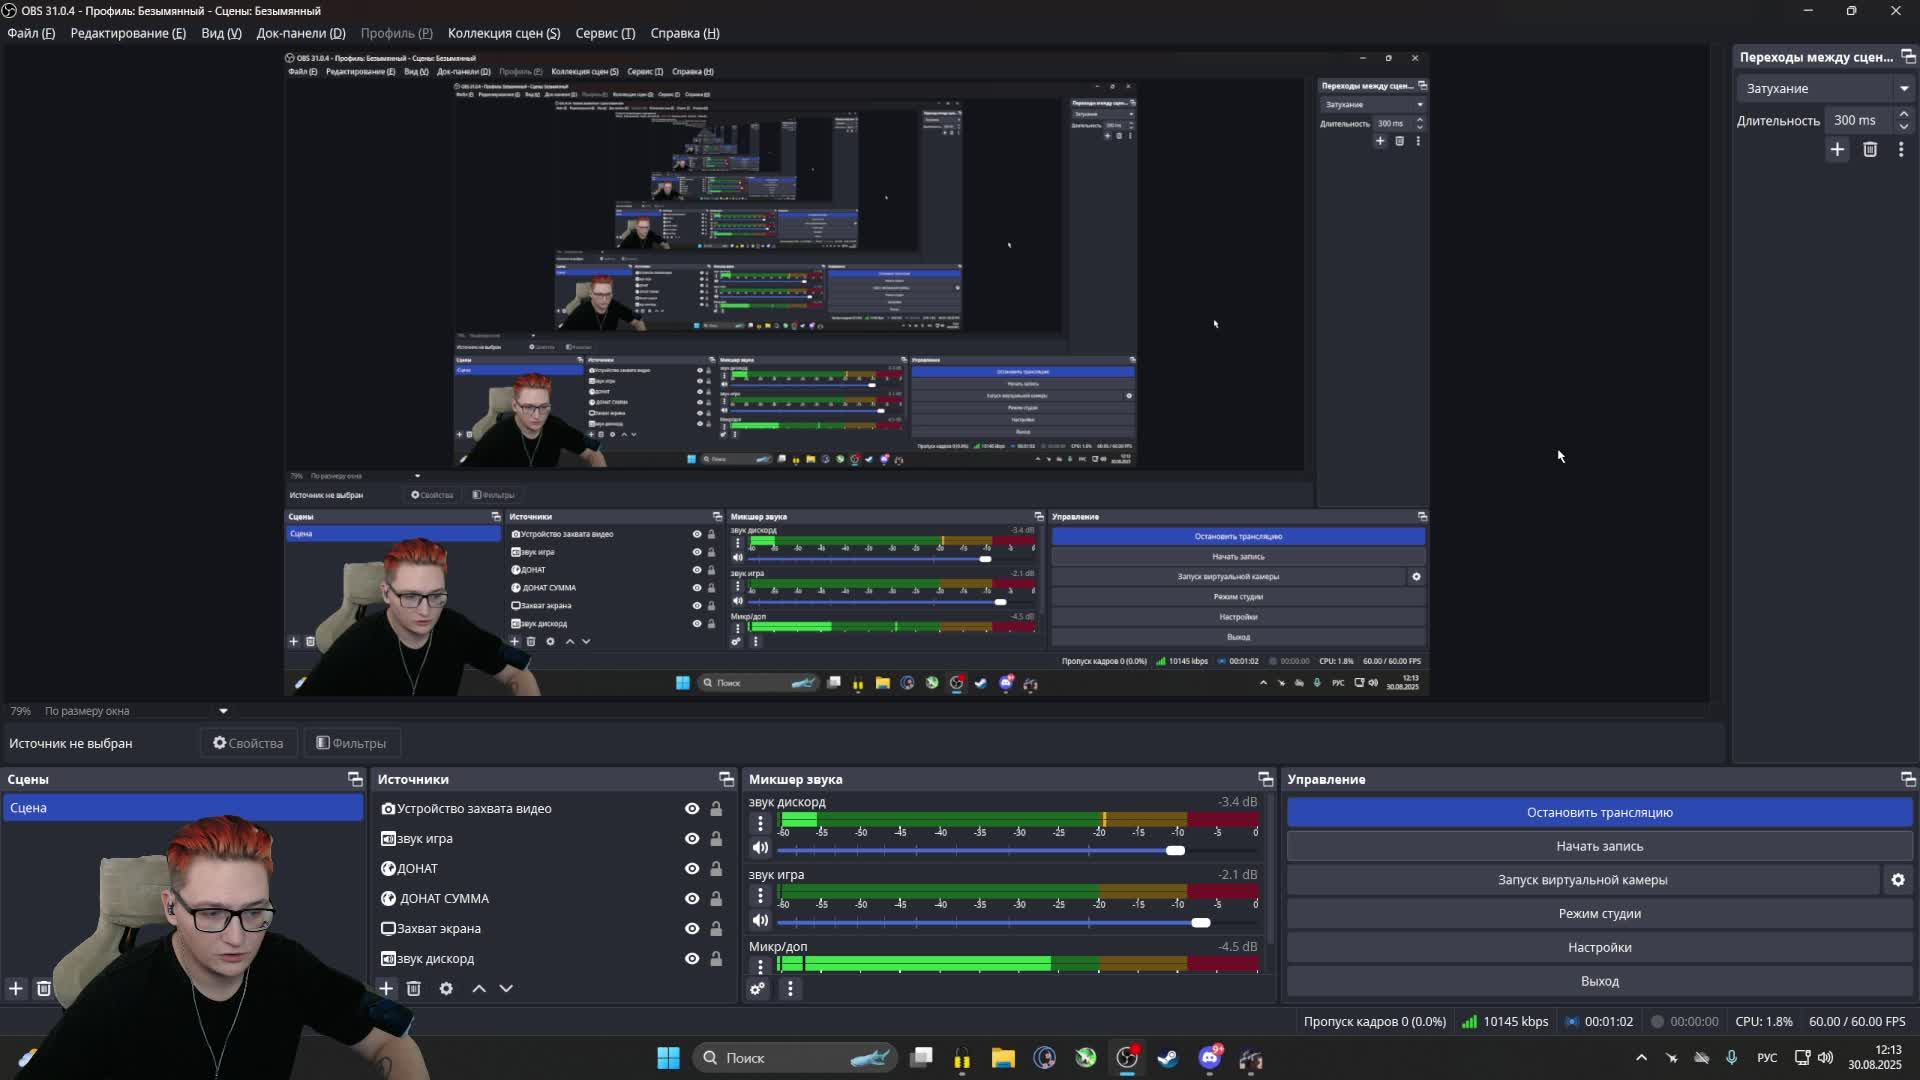Open звук игра options three-dot menu
This screenshot has height=1080, width=1920.
[x=760, y=895]
